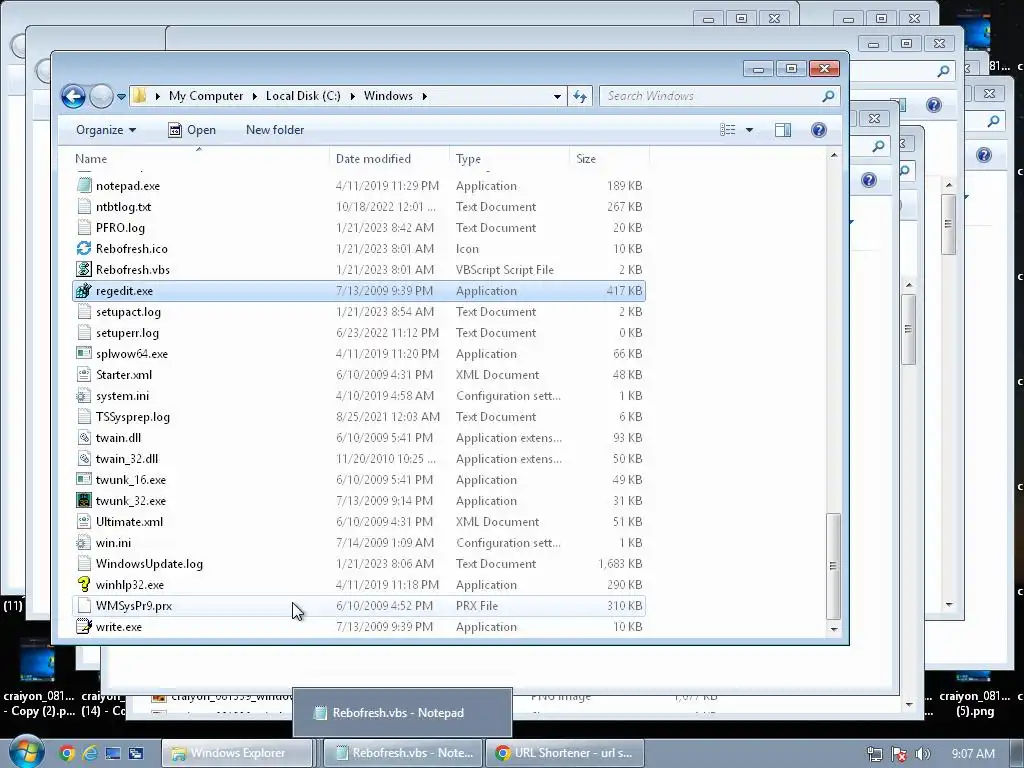
Task: Click the Local Disk (C:) breadcrumb
Action: click(x=303, y=96)
